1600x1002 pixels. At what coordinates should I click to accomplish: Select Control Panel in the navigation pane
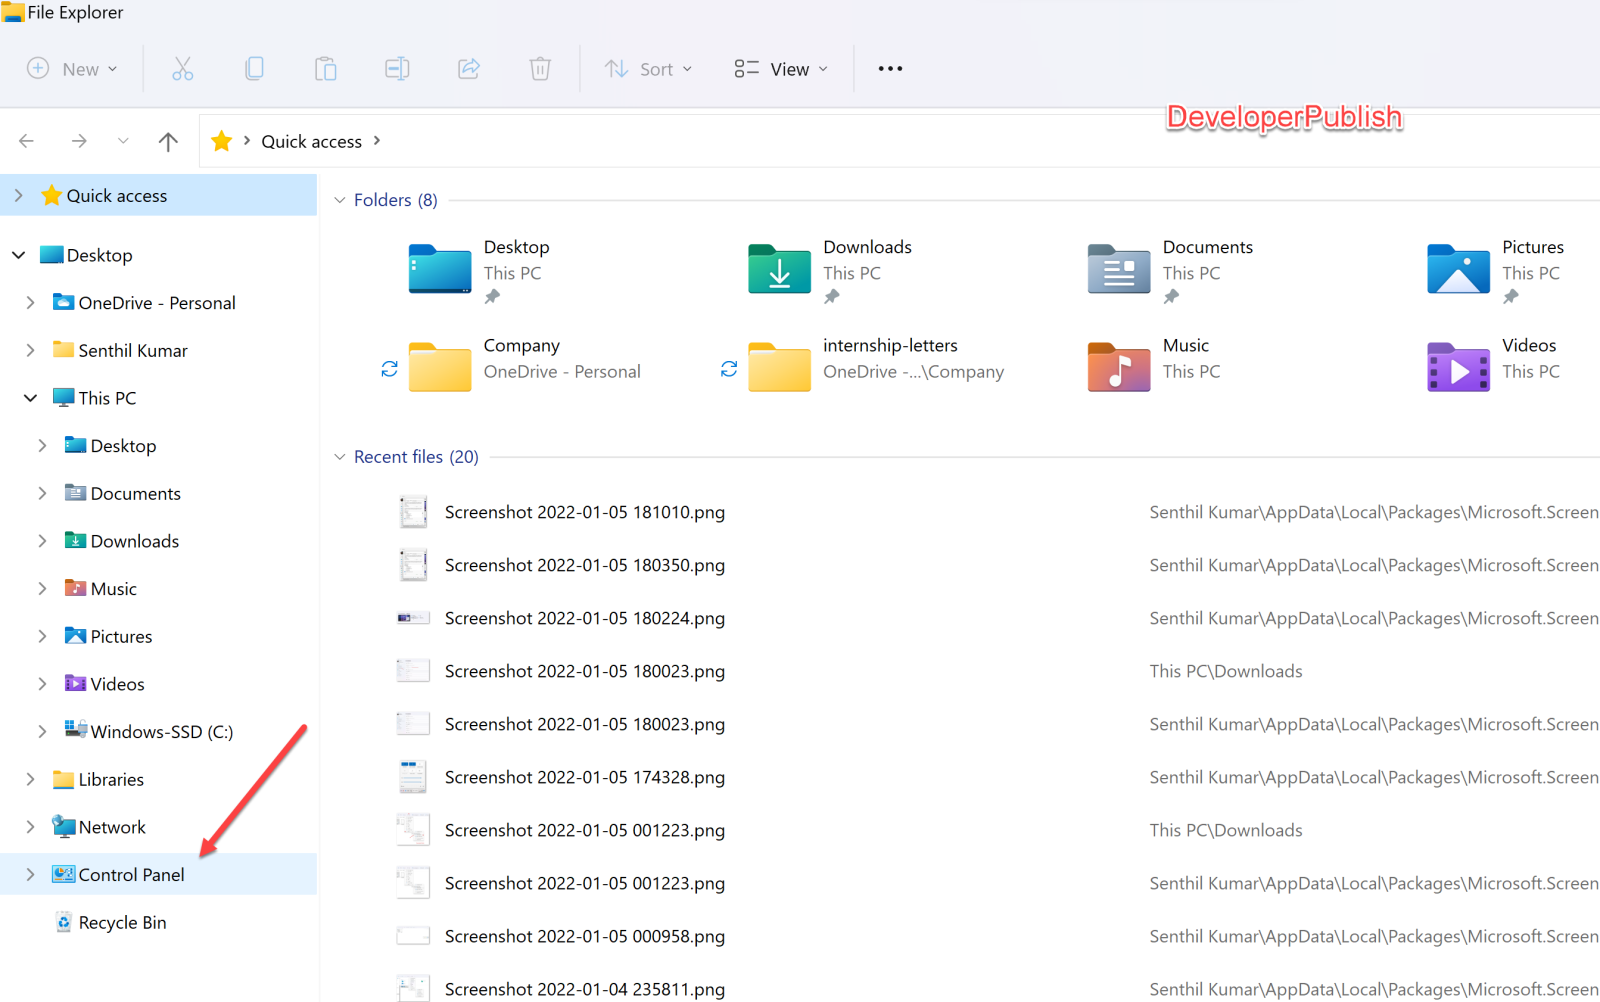coord(130,874)
